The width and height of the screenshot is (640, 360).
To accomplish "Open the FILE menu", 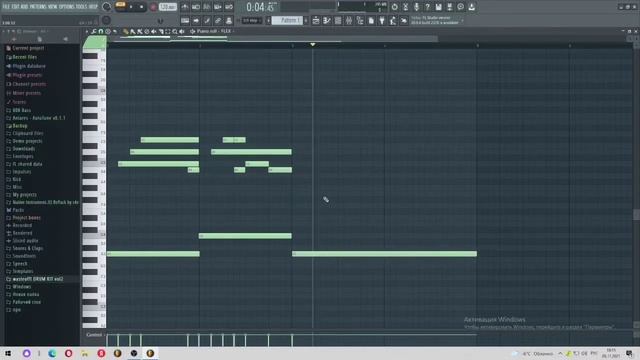I will pyautogui.click(x=6, y=7).
